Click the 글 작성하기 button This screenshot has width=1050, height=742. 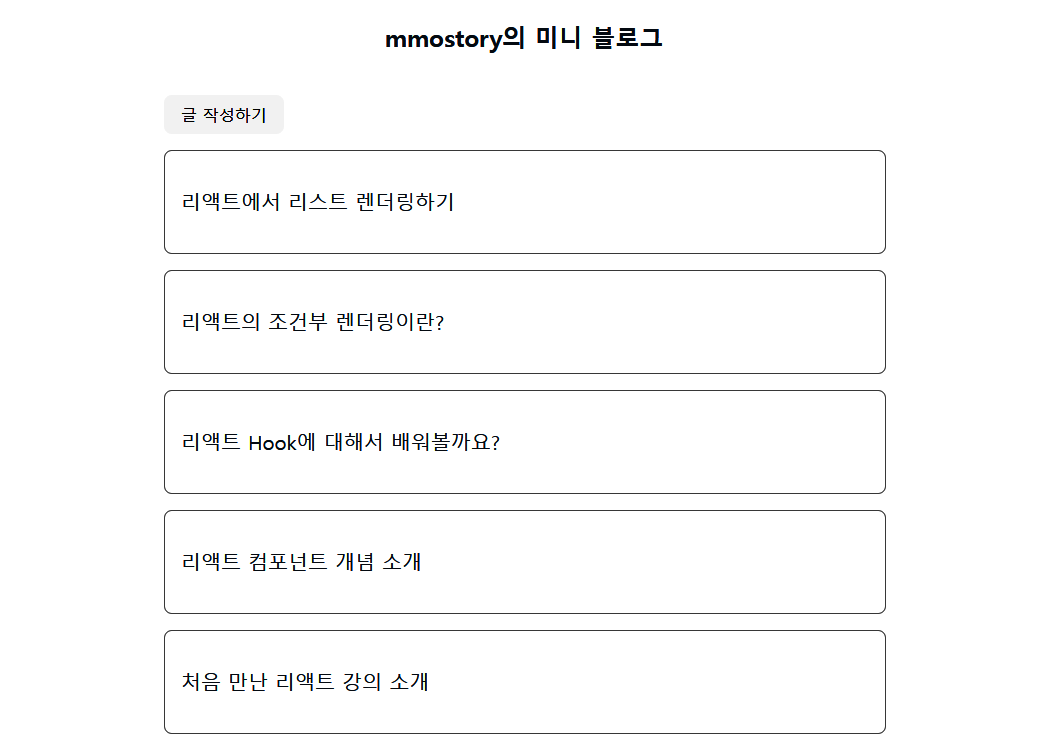tap(224, 115)
